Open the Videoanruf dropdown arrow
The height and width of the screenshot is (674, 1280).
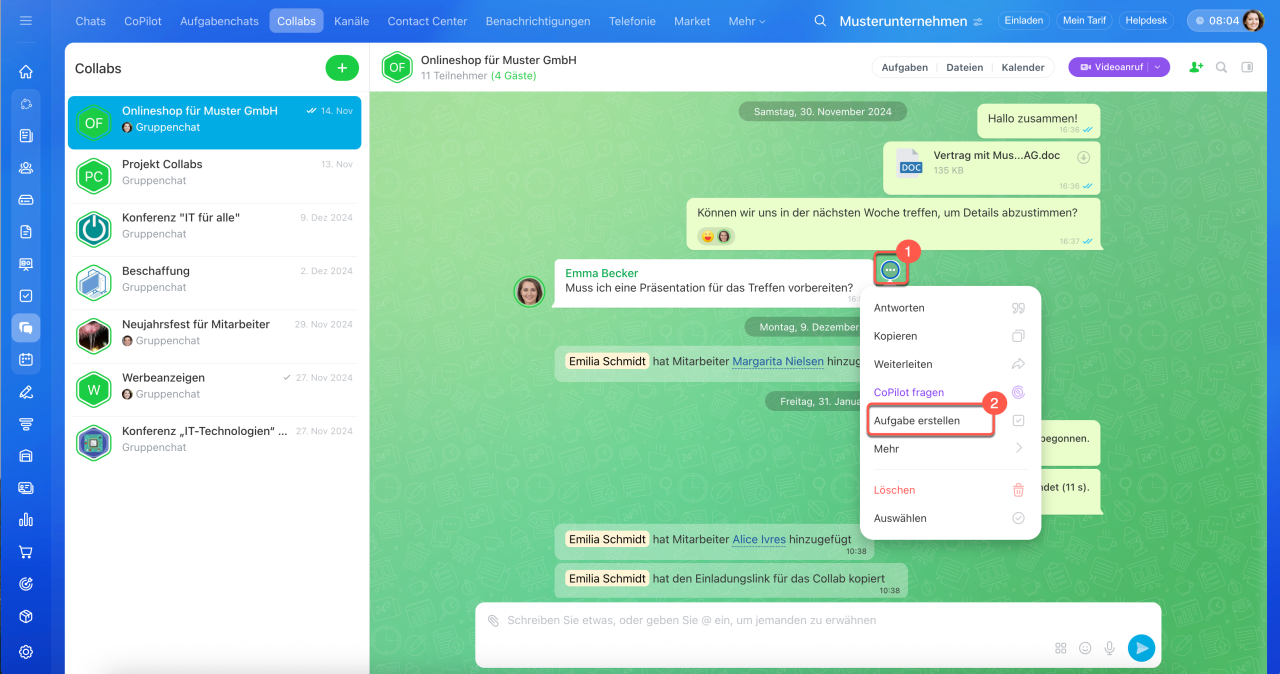(1158, 68)
